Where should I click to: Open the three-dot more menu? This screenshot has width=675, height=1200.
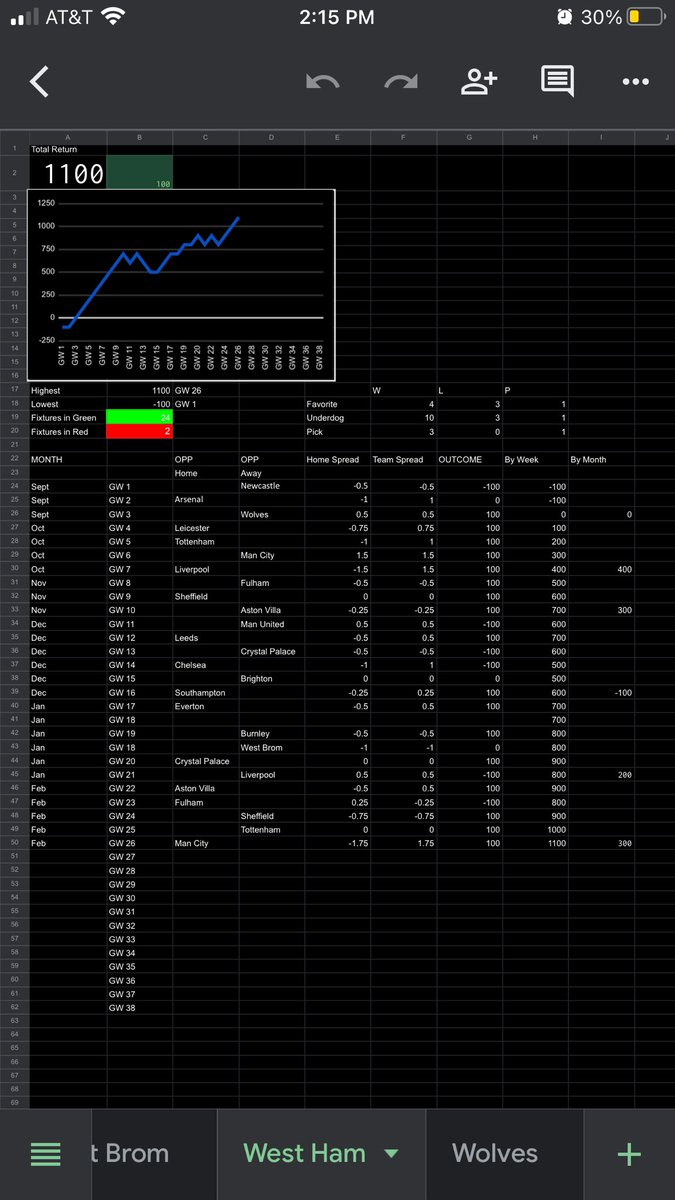pos(636,82)
